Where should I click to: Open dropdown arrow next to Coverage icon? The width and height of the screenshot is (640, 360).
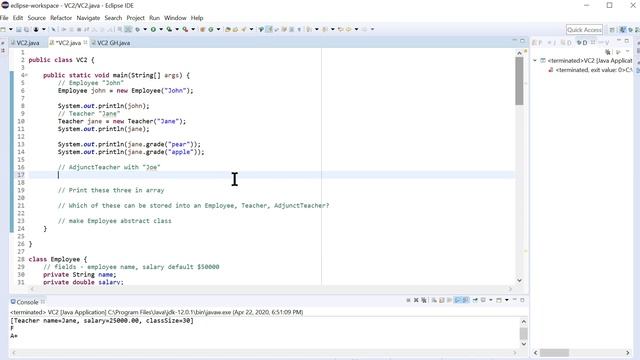click(177, 29)
